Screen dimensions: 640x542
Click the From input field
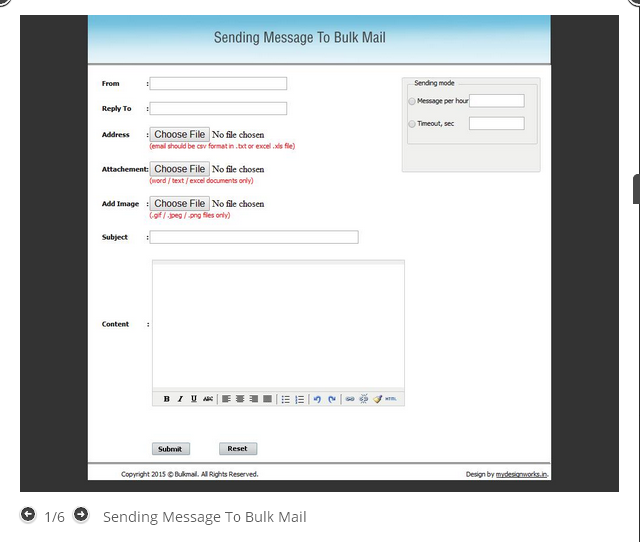[218, 84]
